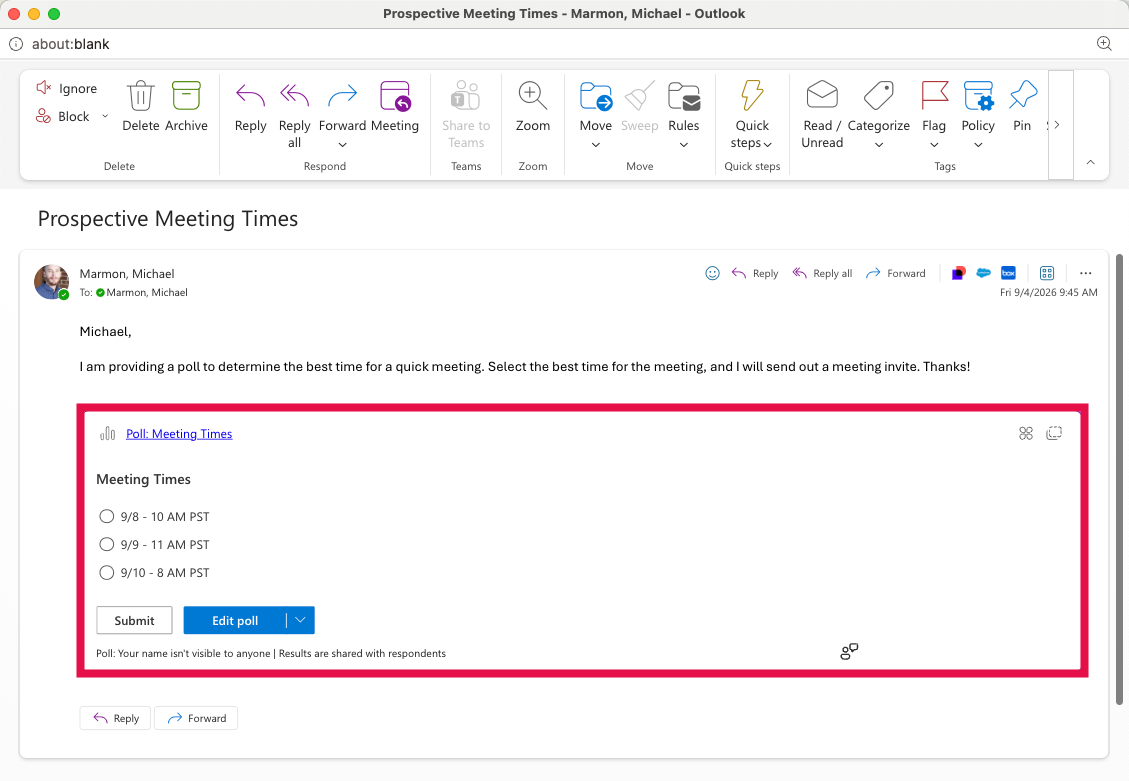Click the browser zoom icon in address bar
The height and width of the screenshot is (781, 1129).
coord(1104,43)
